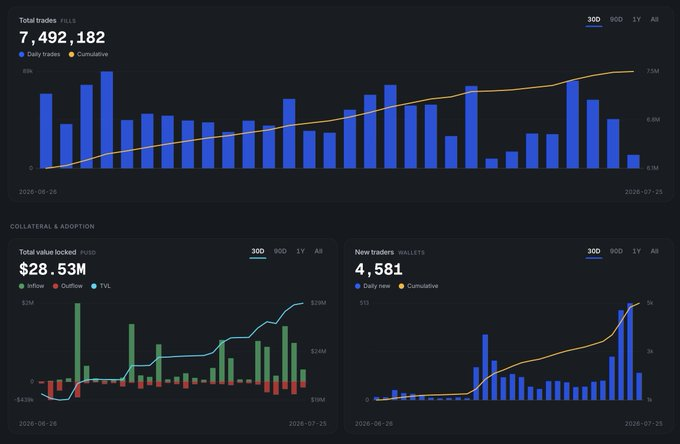This screenshot has width=680, height=444.
Task: Click the WALLETS subtitle label
Action: point(412,253)
